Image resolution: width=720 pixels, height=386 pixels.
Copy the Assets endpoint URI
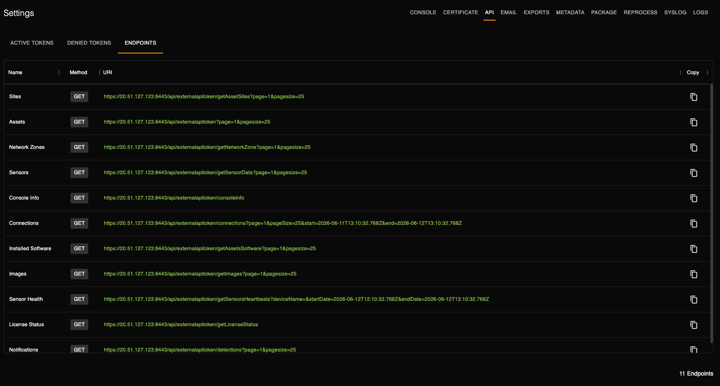click(x=693, y=122)
